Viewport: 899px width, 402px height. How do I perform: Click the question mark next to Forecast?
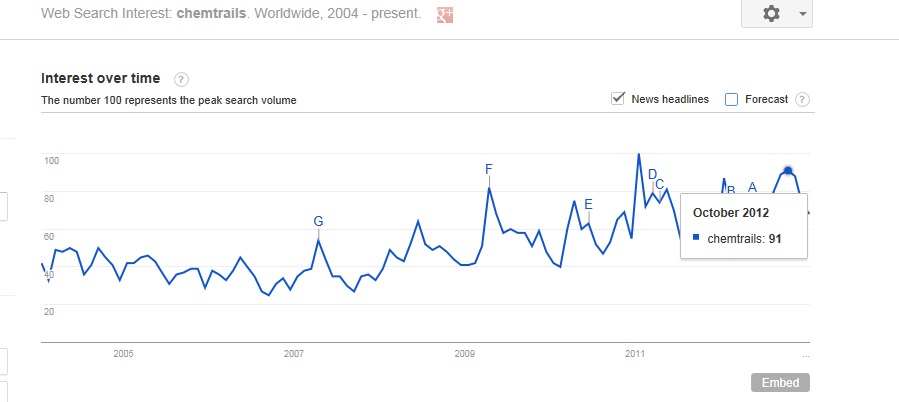click(x=802, y=99)
